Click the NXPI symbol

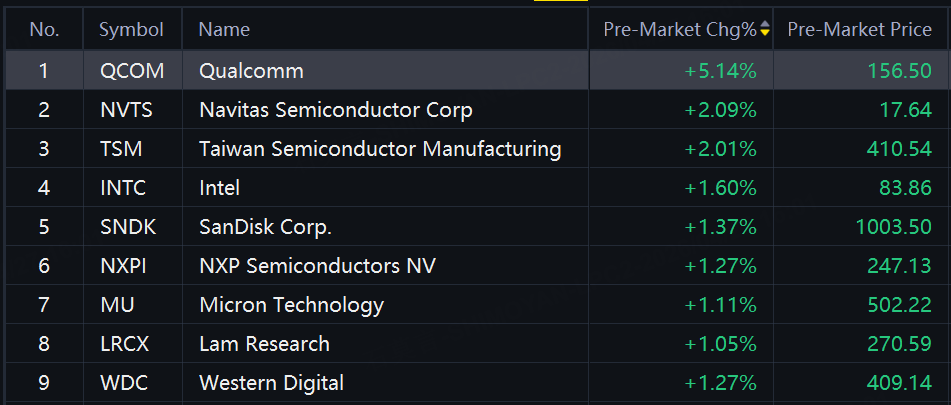click(123, 266)
